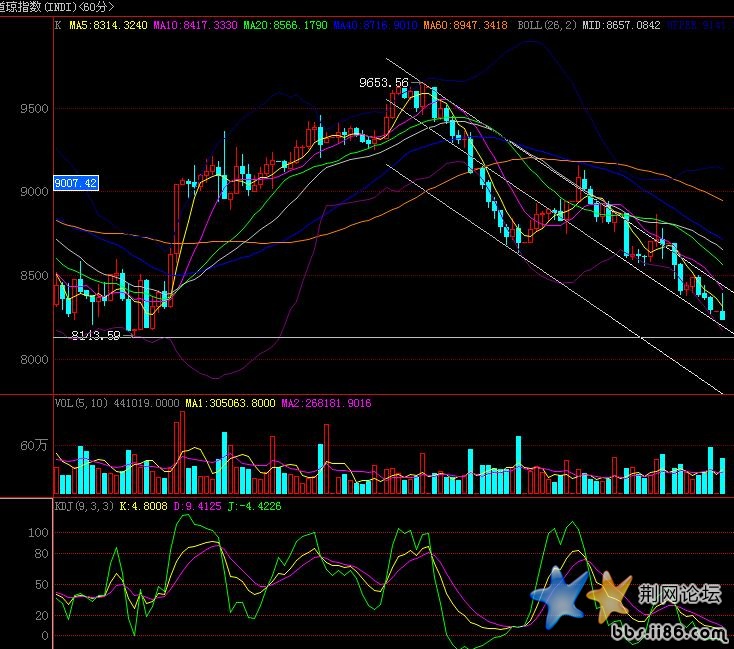734x649 pixels.
Task: Click the D:9.4125 value
Action: point(197,506)
